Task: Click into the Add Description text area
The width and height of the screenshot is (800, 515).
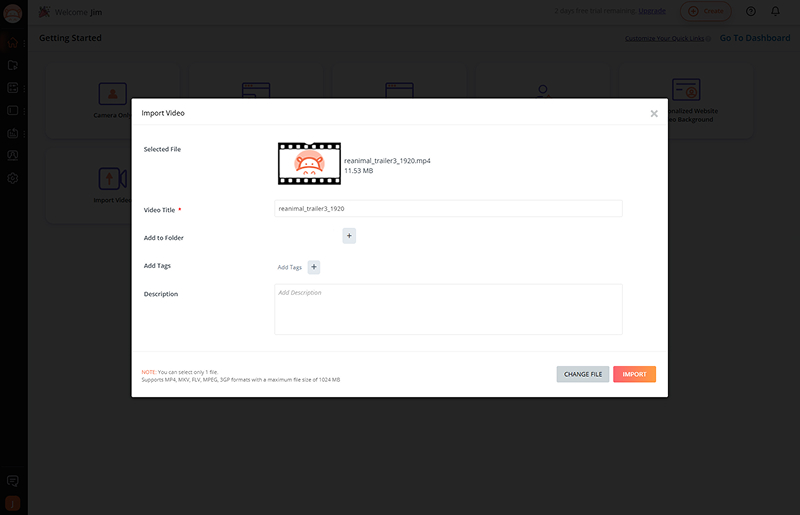Action: pyautogui.click(x=448, y=310)
